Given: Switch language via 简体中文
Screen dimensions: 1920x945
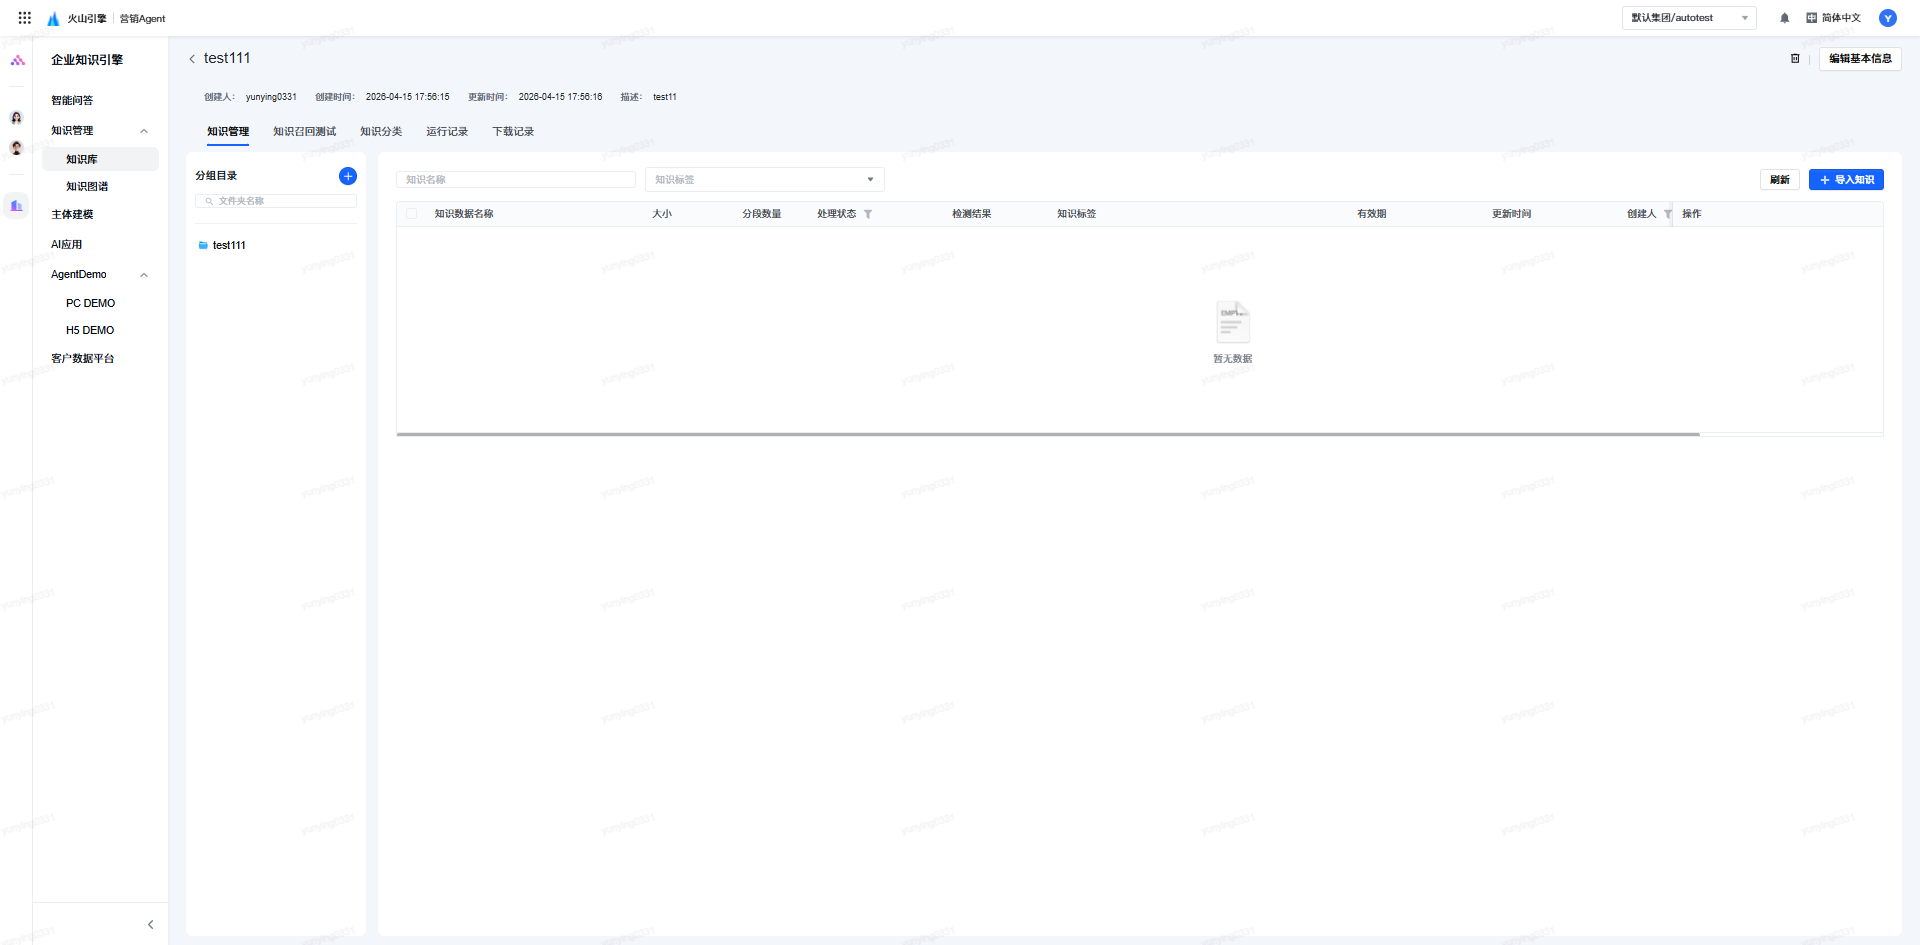Looking at the screenshot, I should 1833,18.
